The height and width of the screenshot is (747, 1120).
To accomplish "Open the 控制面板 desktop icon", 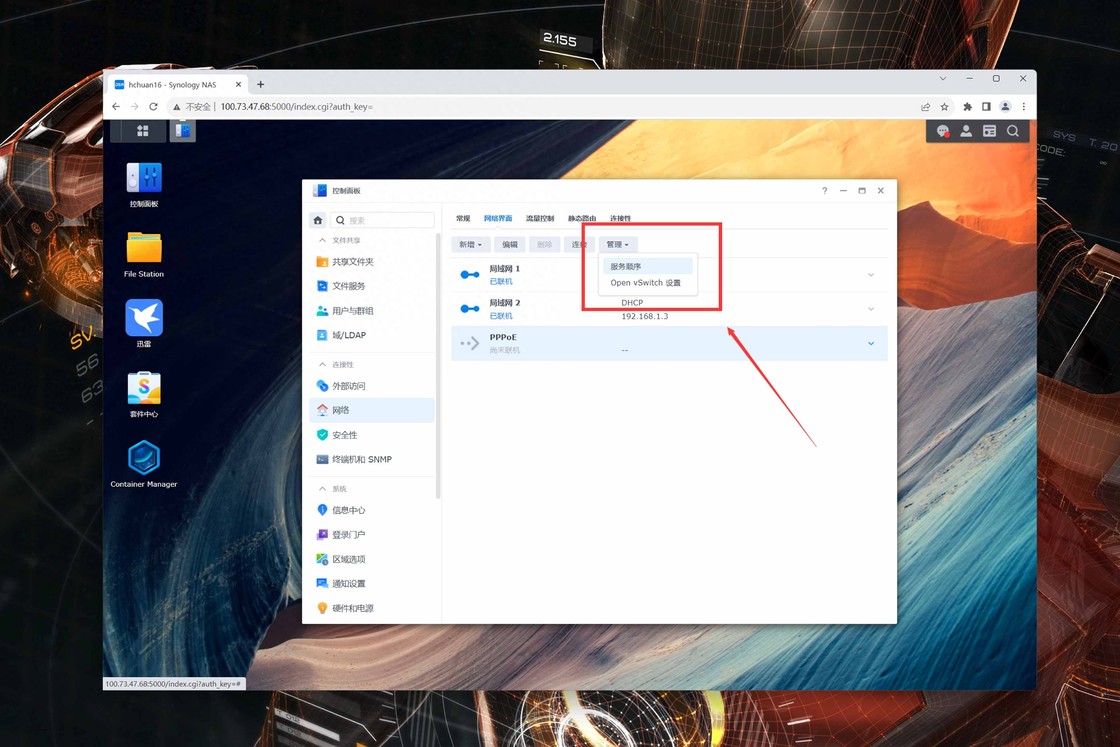I will pos(144,179).
